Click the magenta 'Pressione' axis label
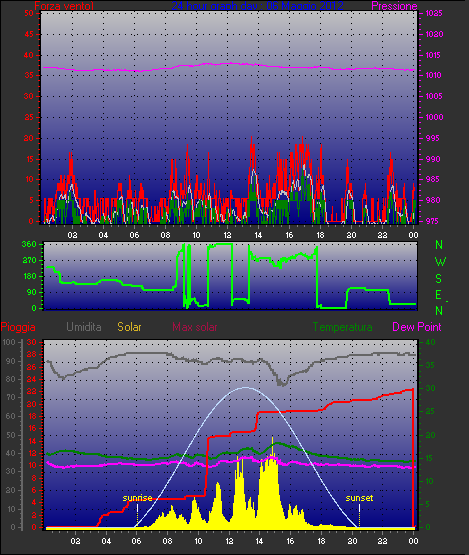Screen dimensions: 469x555 [x=394, y=6]
